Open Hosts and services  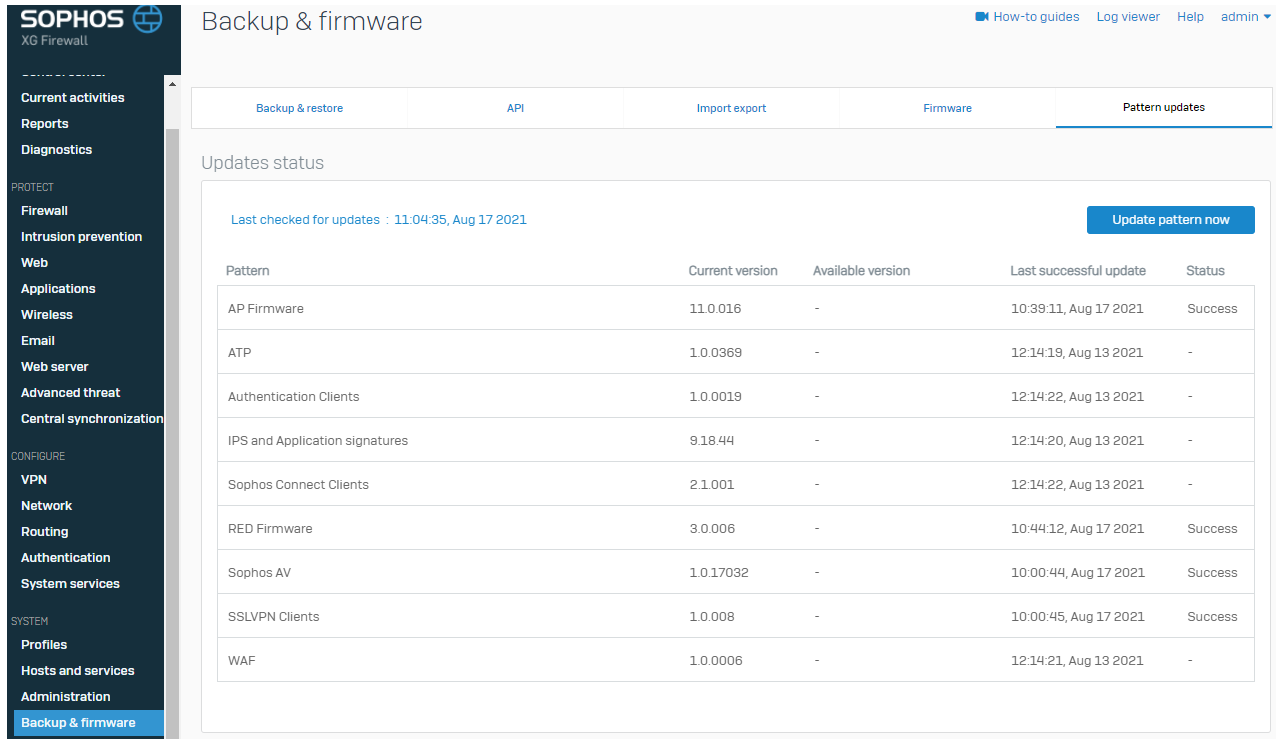coord(77,671)
